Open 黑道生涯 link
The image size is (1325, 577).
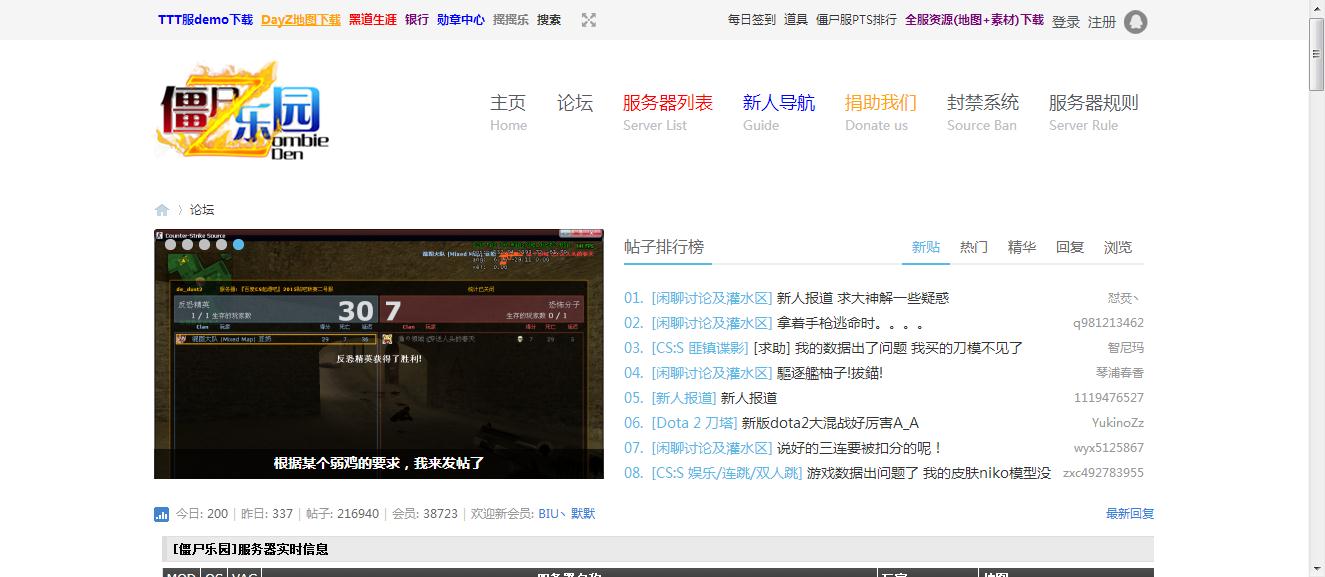coord(373,20)
